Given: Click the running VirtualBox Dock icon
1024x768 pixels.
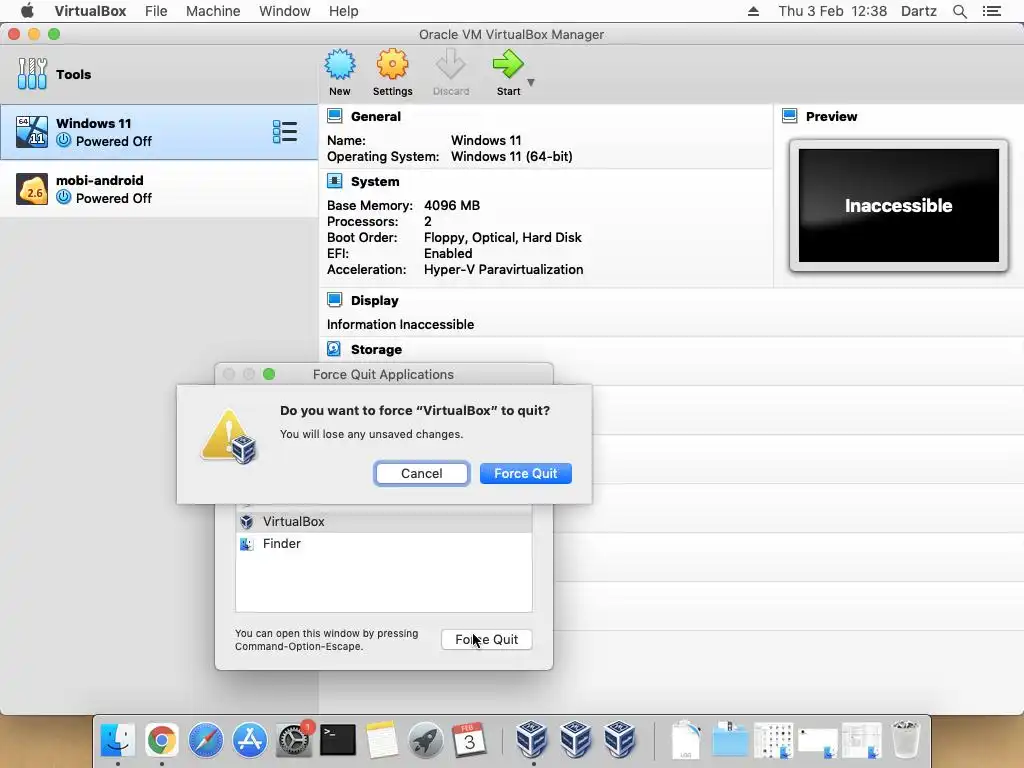Looking at the screenshot, I should click(x=532, y=739).
